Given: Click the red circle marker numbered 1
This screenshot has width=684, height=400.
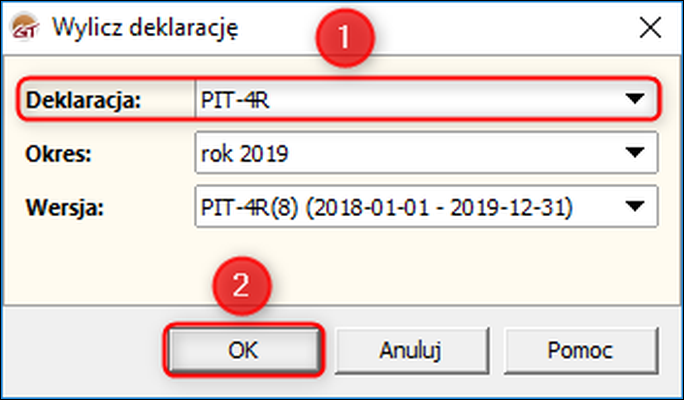Looking at the screenshot, I should (345, 37).
